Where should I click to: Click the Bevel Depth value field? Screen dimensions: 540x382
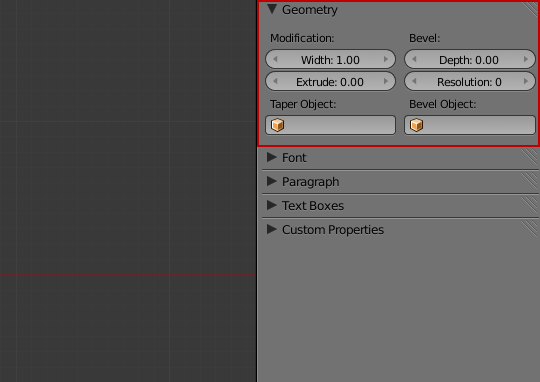pos(470,59)
